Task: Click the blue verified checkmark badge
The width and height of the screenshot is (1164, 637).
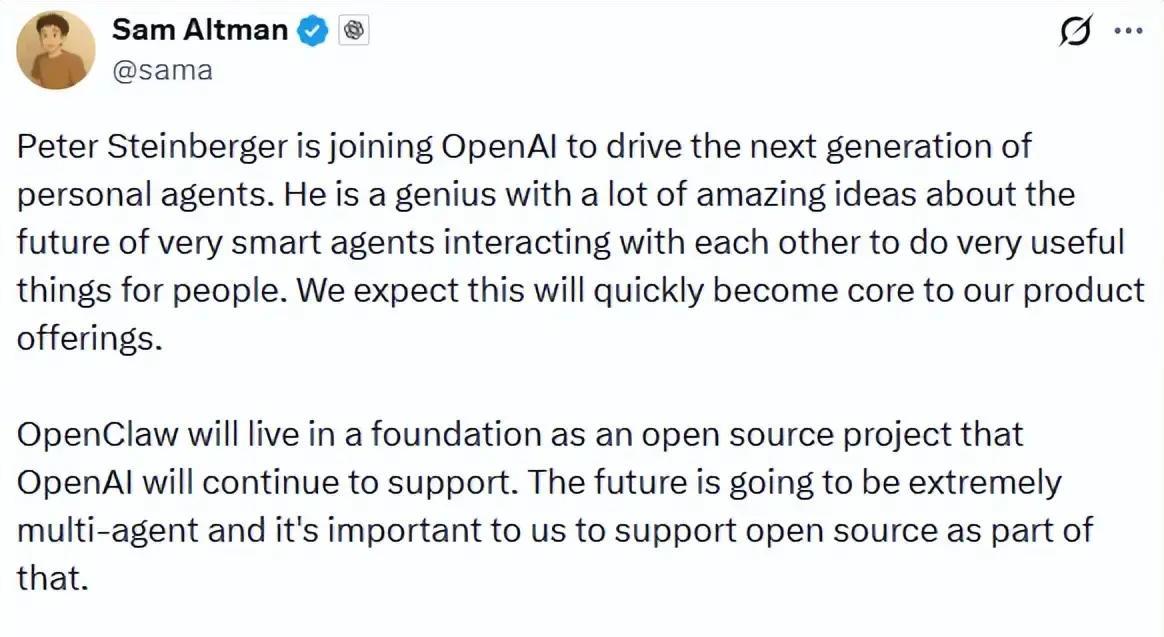Action: click(x=312, y=30)
